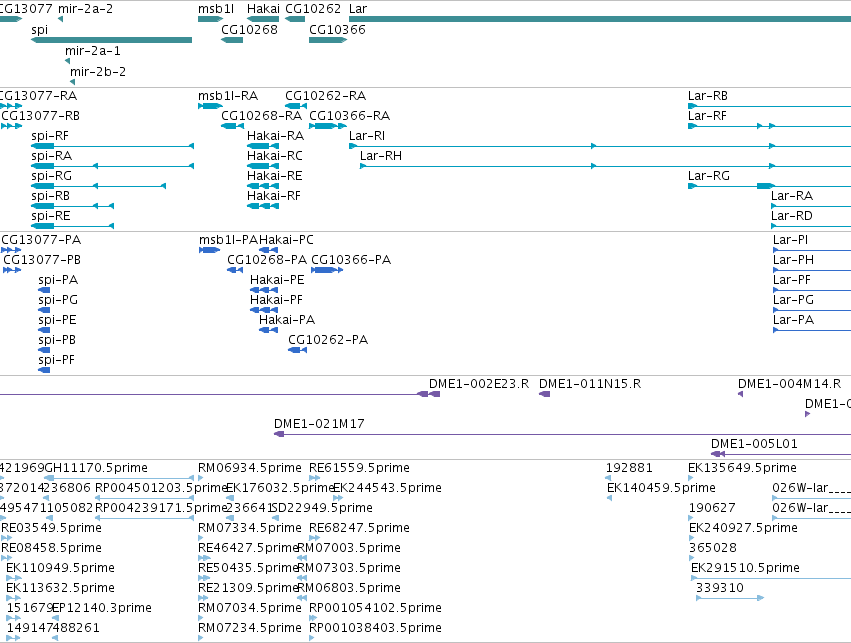Click clone DME1-021M17 label
The height and width of the screenshot is (643, 851).
coord(319,424)
